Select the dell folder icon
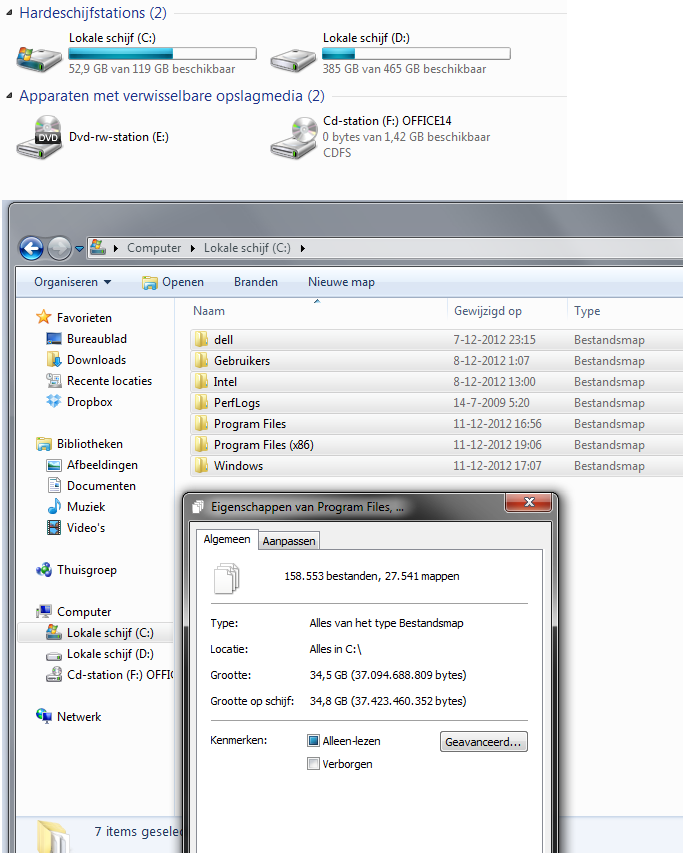This screenshot has height=853, width=683. pos(201,339)
